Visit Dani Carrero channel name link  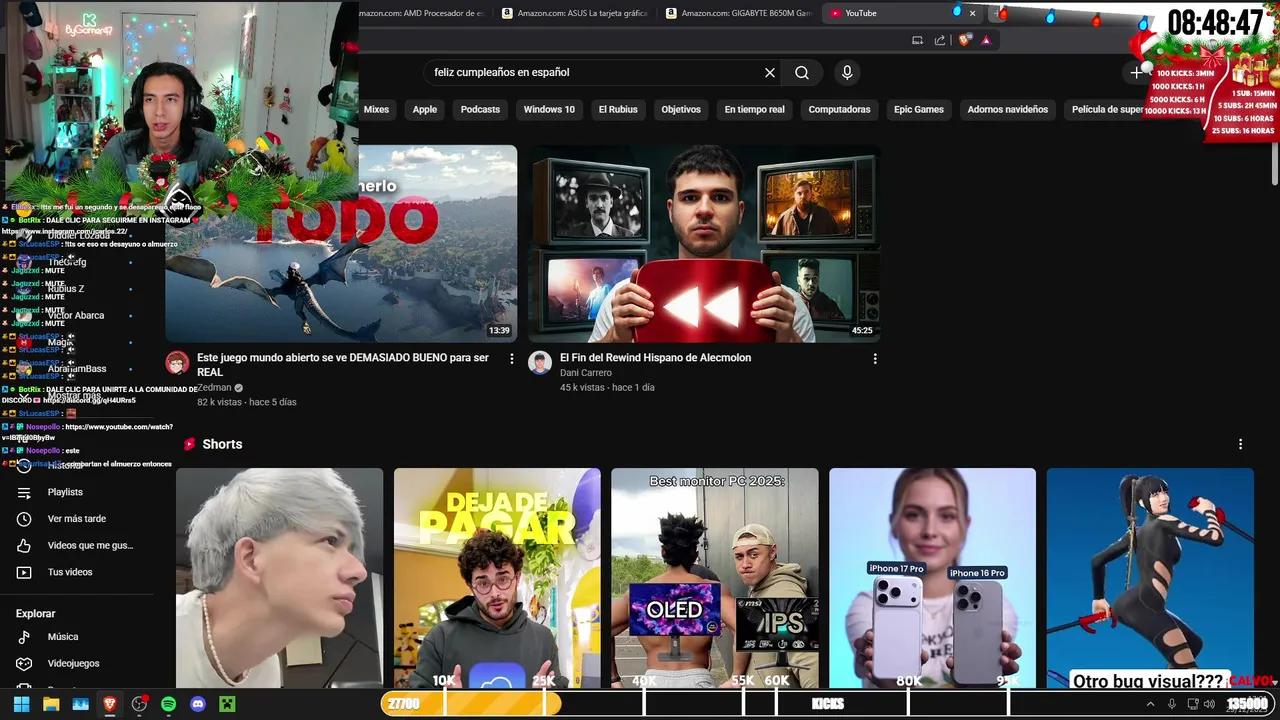[586, 373]
